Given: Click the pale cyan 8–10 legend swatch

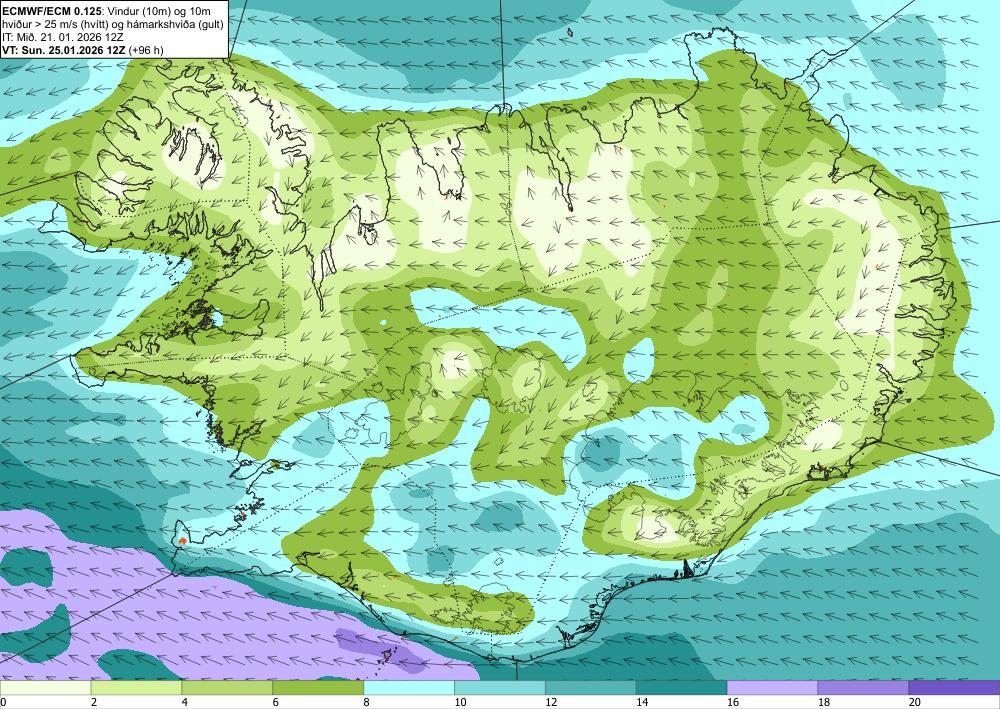Looking at the screenshot, I should [x=409, y=688].
